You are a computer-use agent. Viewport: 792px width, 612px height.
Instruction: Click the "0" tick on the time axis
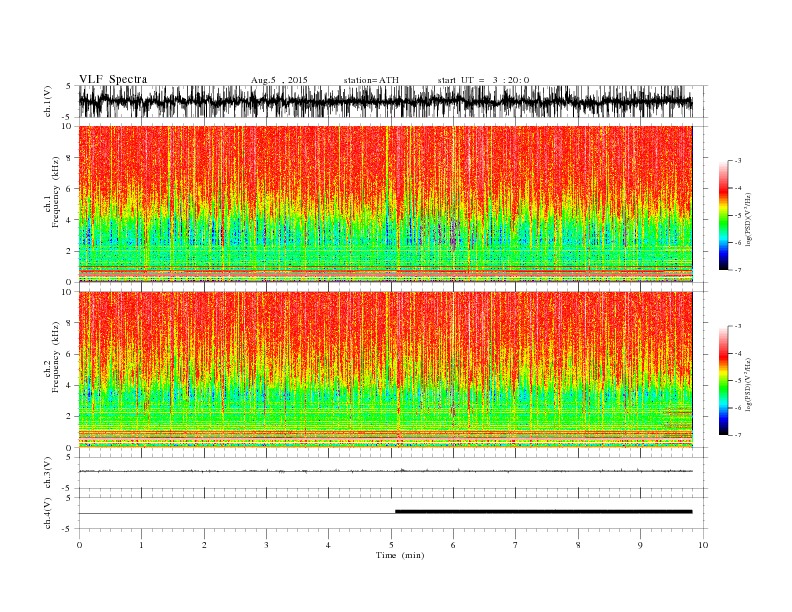pyautogui.click(x=79, y=545)
